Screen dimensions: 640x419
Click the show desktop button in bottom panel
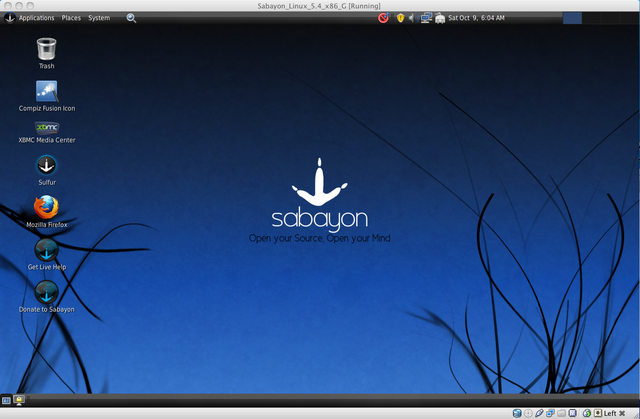coord(6,401)
